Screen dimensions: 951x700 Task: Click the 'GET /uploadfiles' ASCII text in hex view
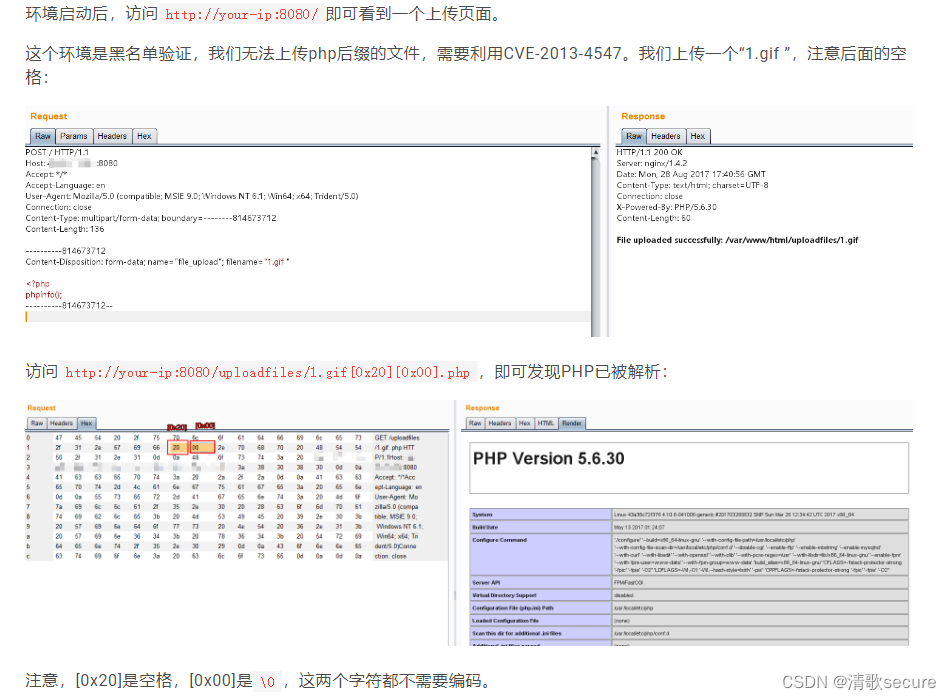point(397,437)
